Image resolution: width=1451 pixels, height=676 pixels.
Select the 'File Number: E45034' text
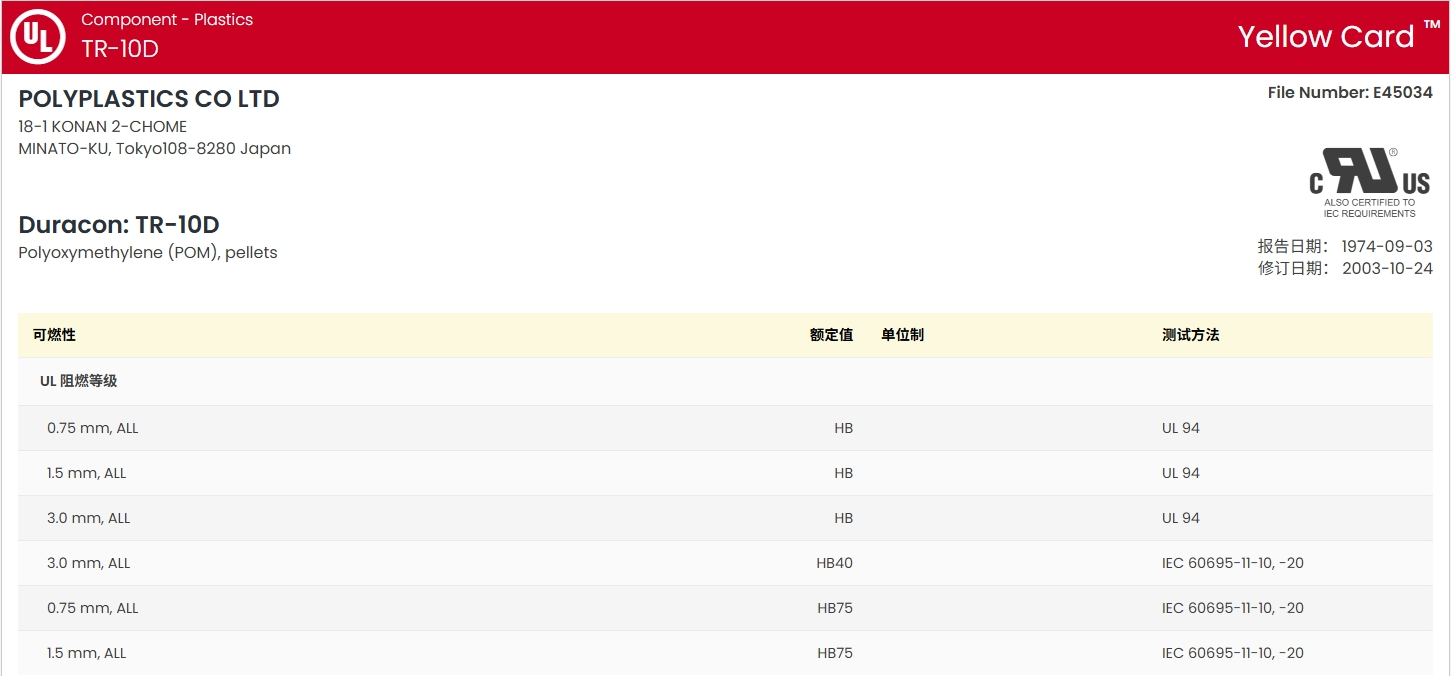(1350, 93)
